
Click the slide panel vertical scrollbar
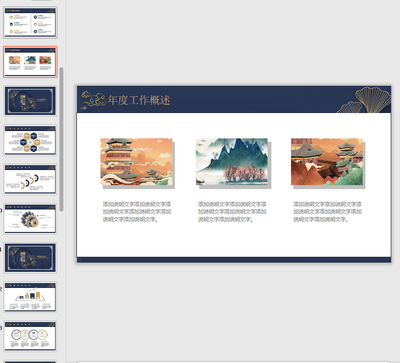(61, 139)
